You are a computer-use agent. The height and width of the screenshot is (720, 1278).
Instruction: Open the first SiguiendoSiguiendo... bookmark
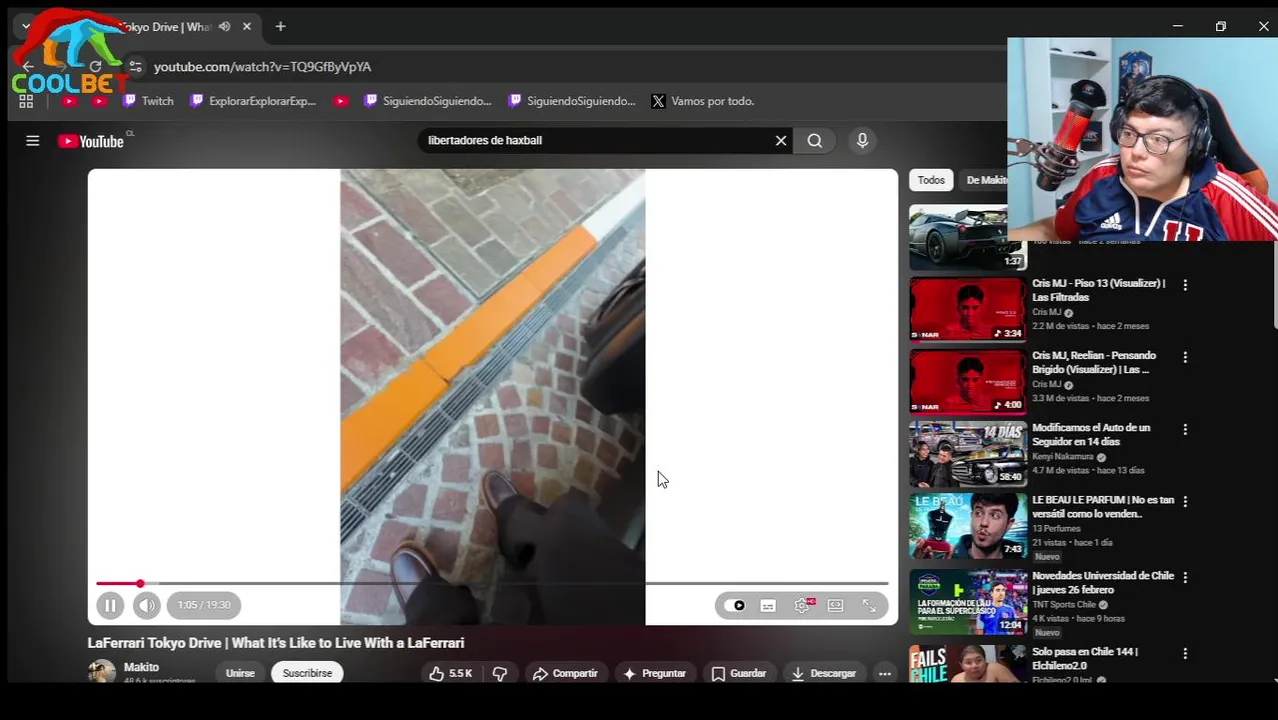point(428,101)
